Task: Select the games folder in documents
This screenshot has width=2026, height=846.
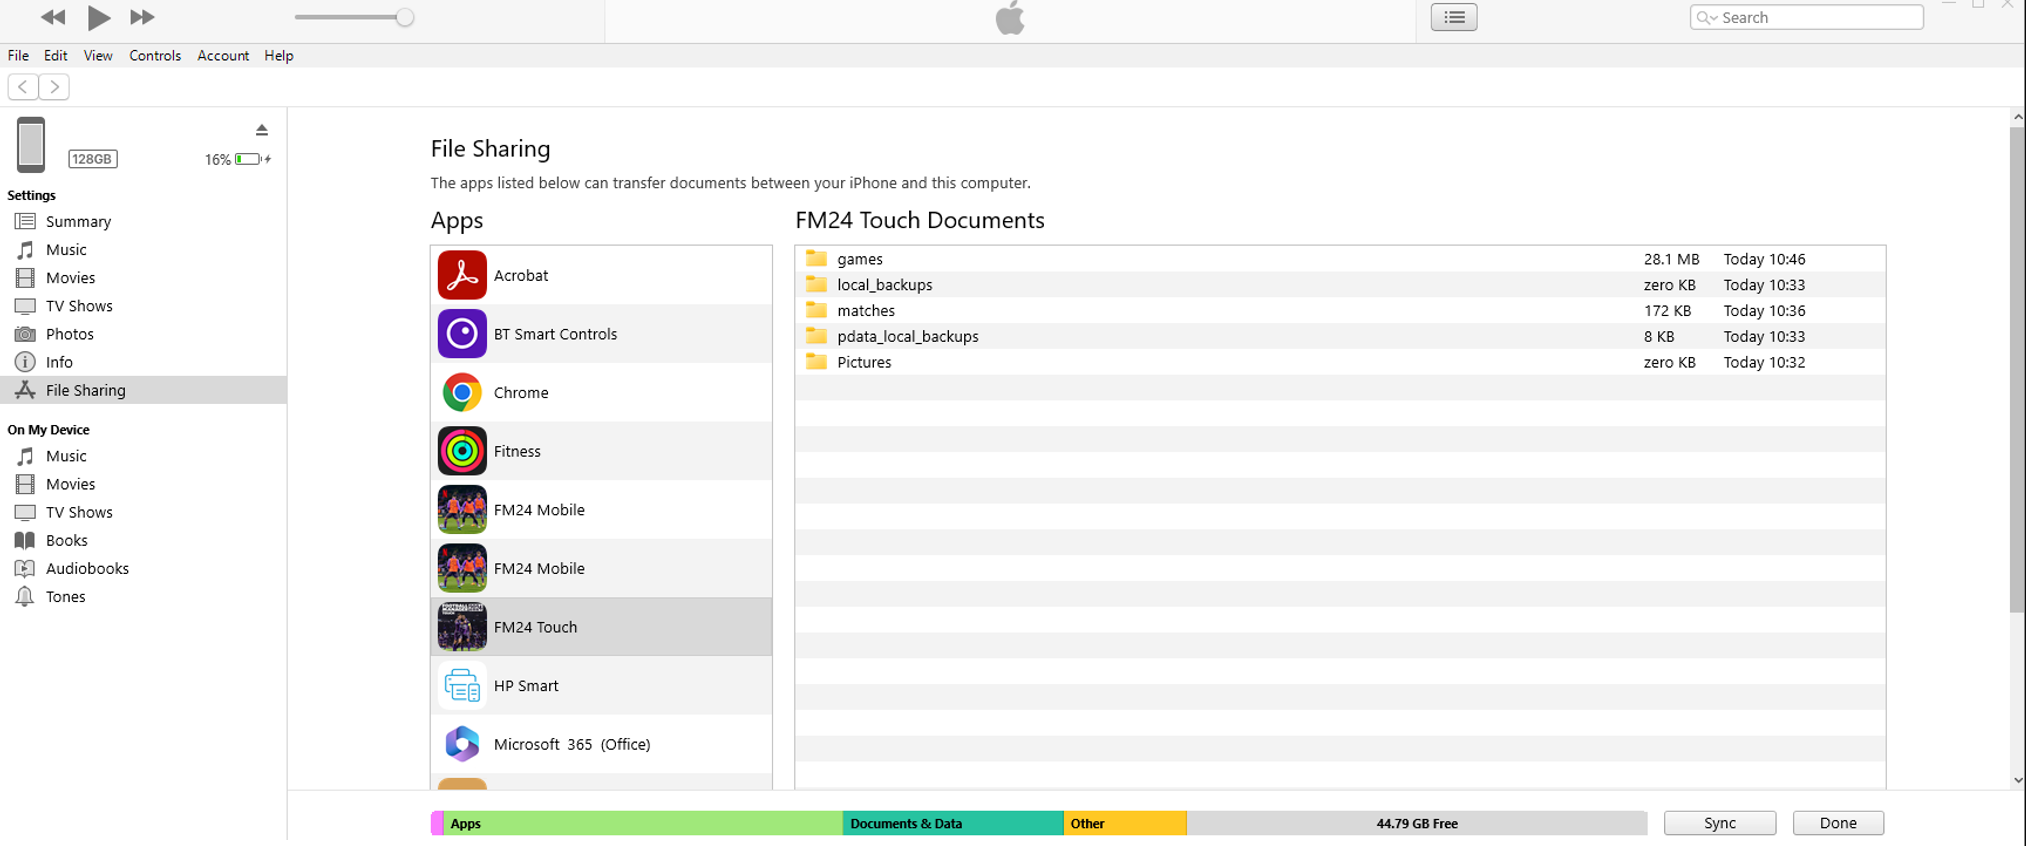Action: [x=859, y=259]
